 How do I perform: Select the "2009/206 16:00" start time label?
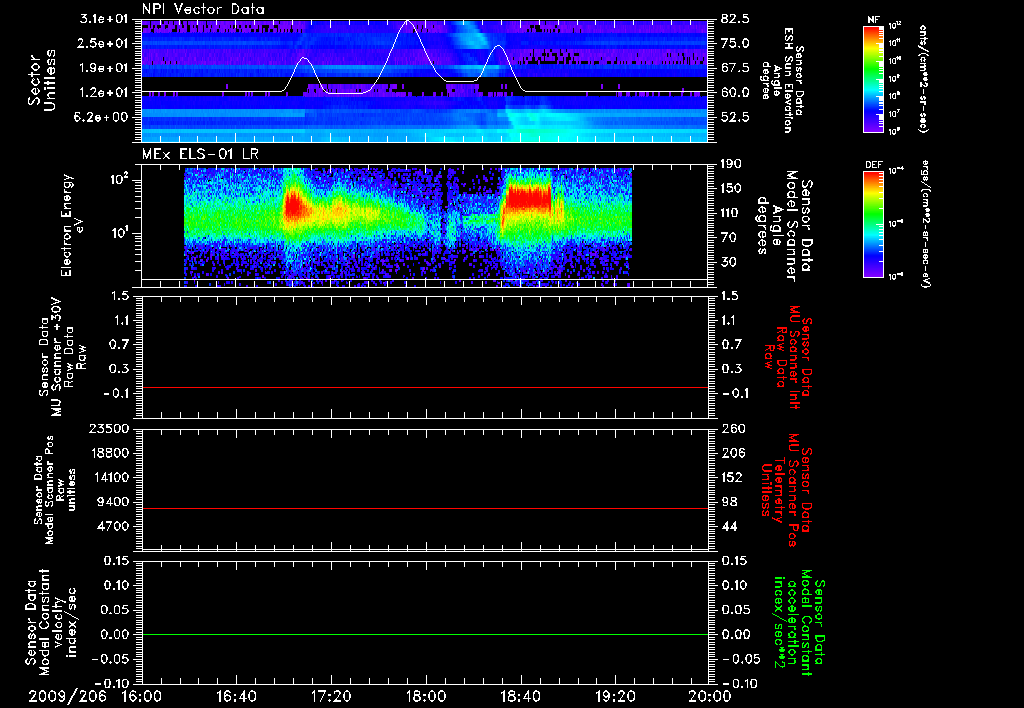(x=96, y=696)
